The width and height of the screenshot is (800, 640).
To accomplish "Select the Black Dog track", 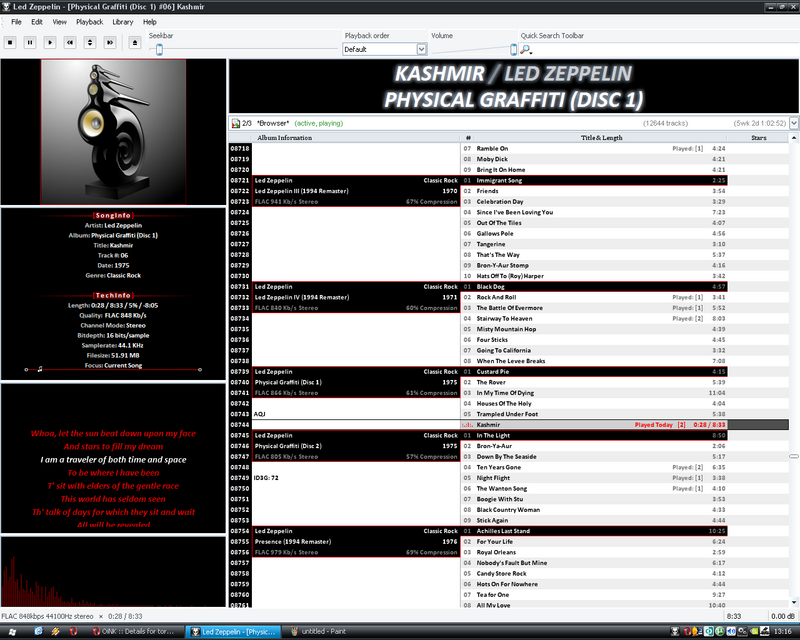I will click(x=594, y=287).
